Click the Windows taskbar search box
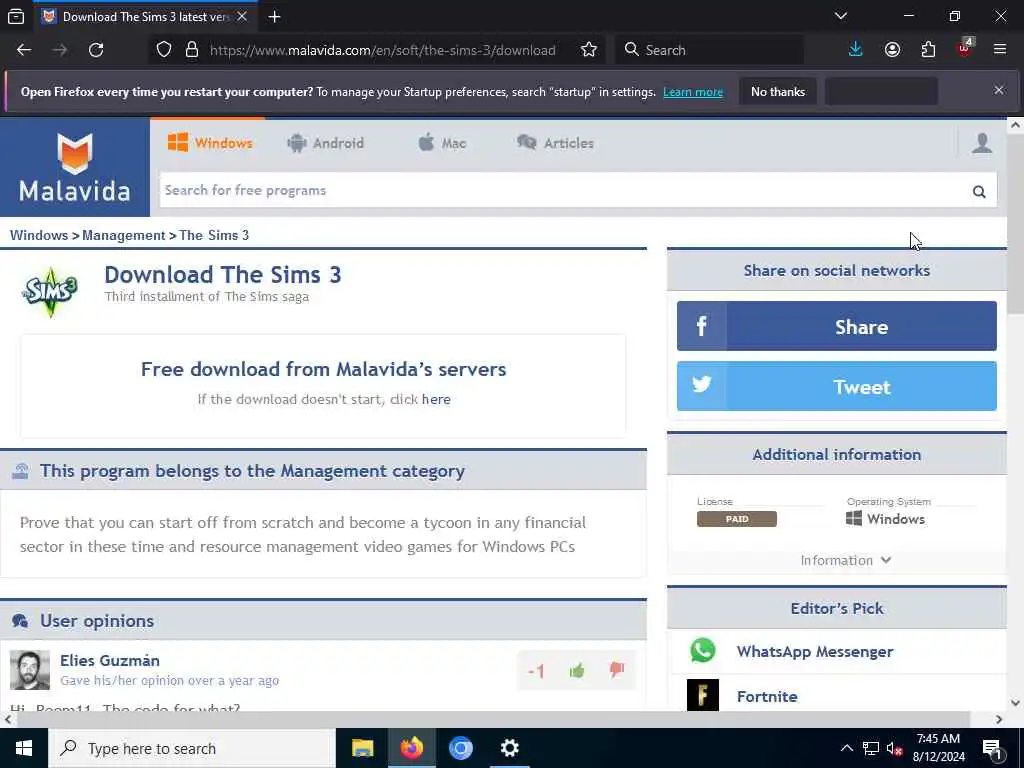Image resolution: width=1024 pixels, height=768 pixels. [x=191, y=748]
